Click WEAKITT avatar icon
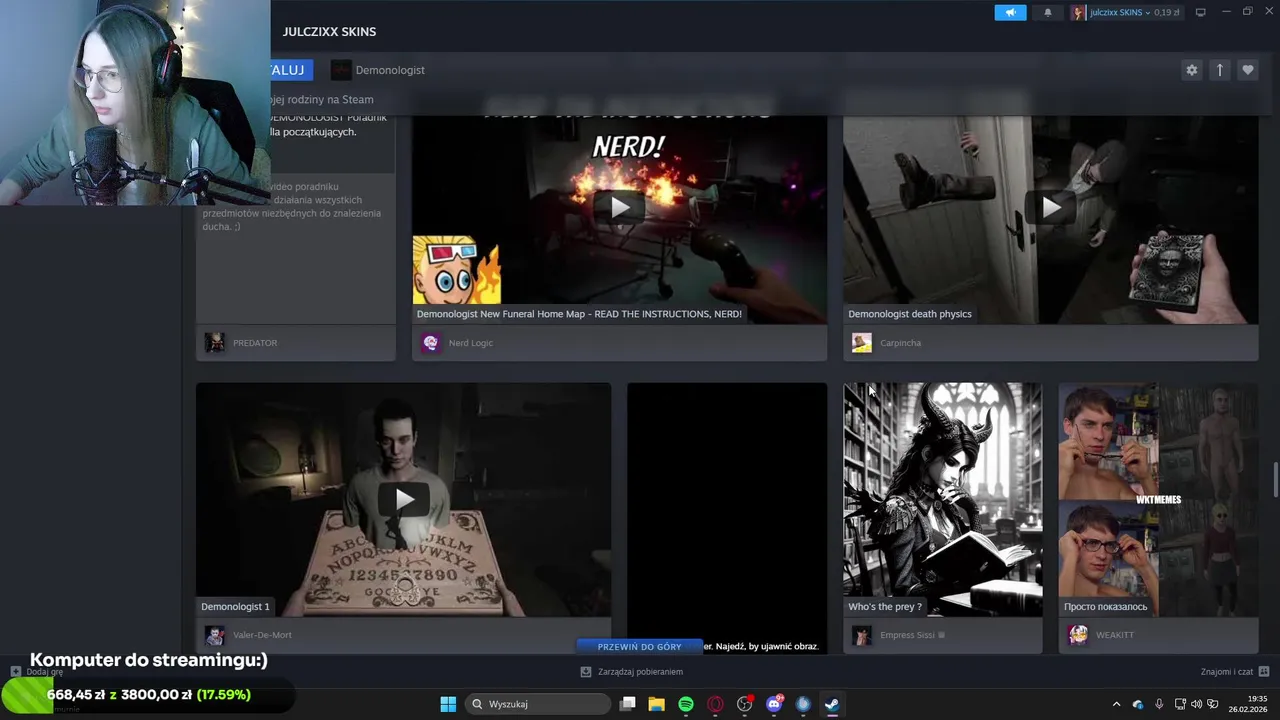 pyautogui.click(x=1078, y=635)
